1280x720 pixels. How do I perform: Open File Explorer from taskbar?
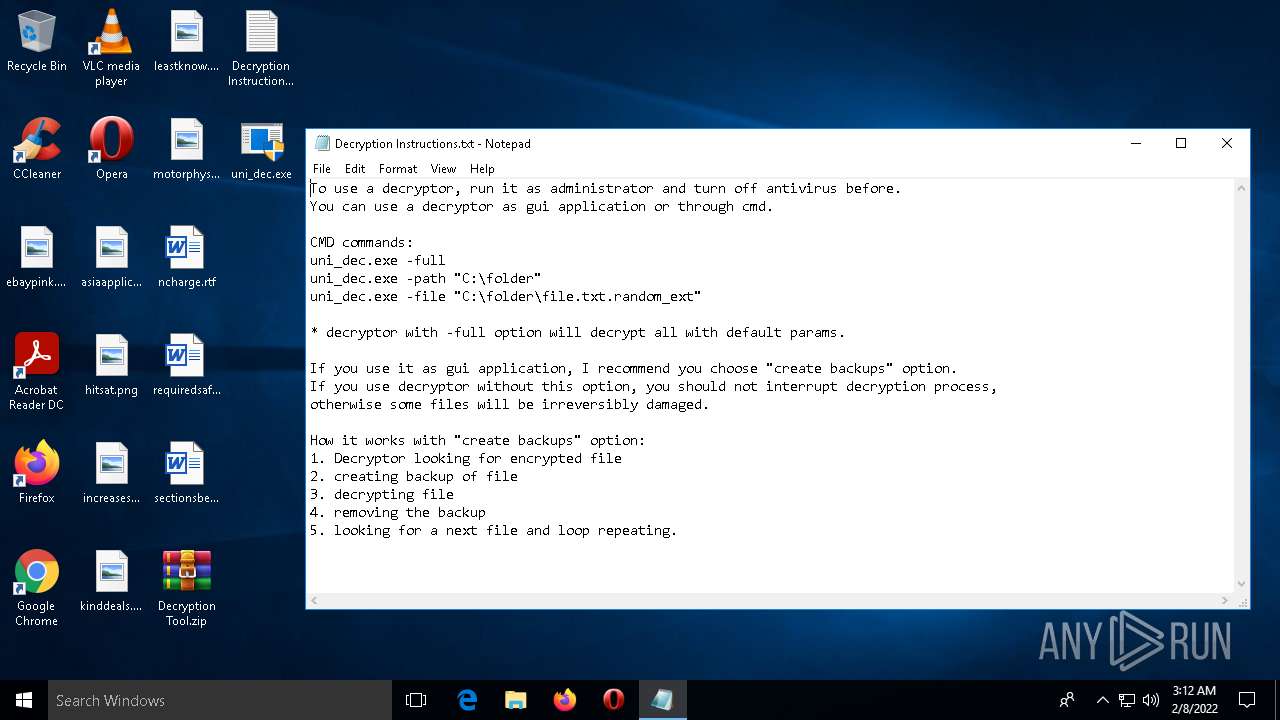[x=515, y=700]
